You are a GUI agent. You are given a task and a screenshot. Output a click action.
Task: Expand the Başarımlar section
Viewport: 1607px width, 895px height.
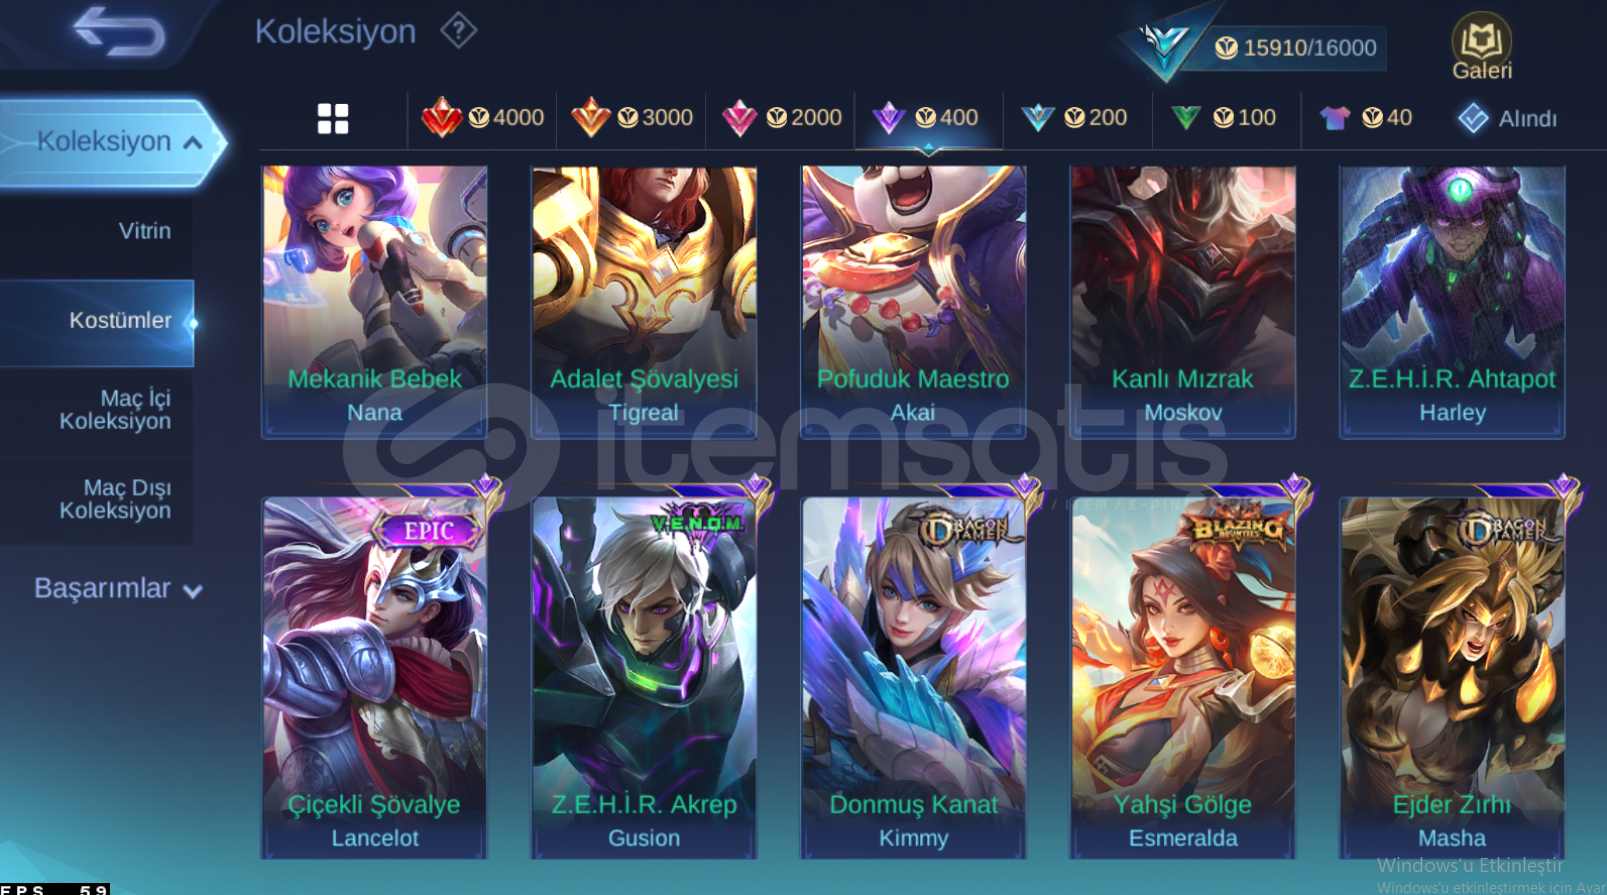[118, 589]
